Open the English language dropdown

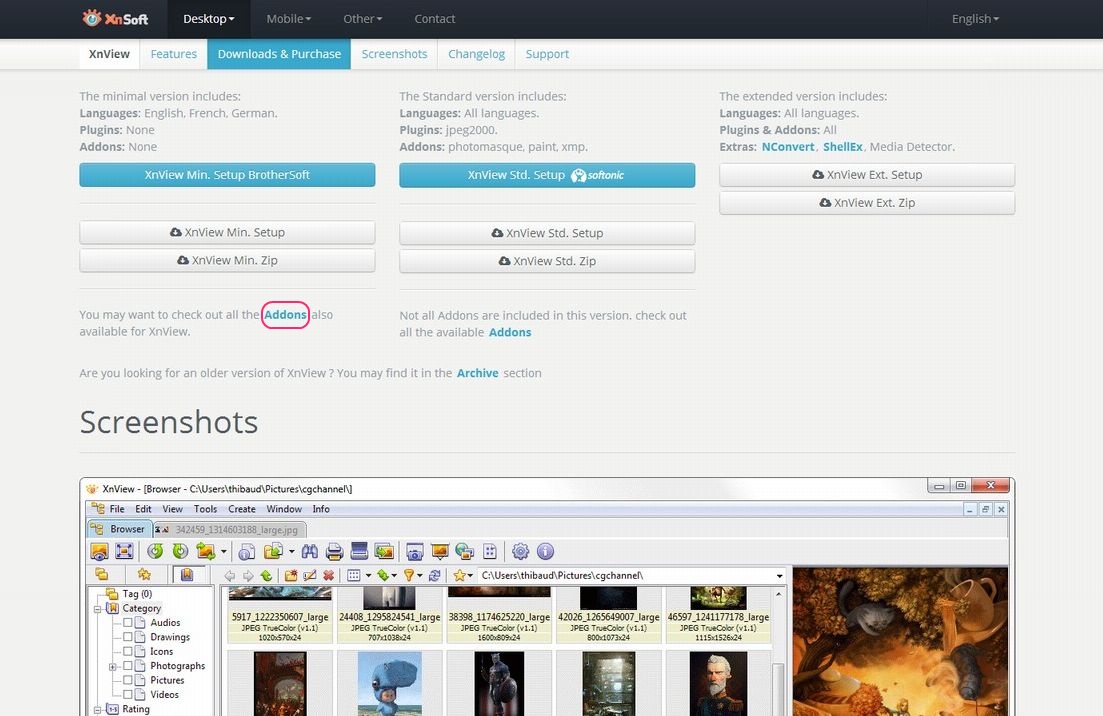pos(975,18)
